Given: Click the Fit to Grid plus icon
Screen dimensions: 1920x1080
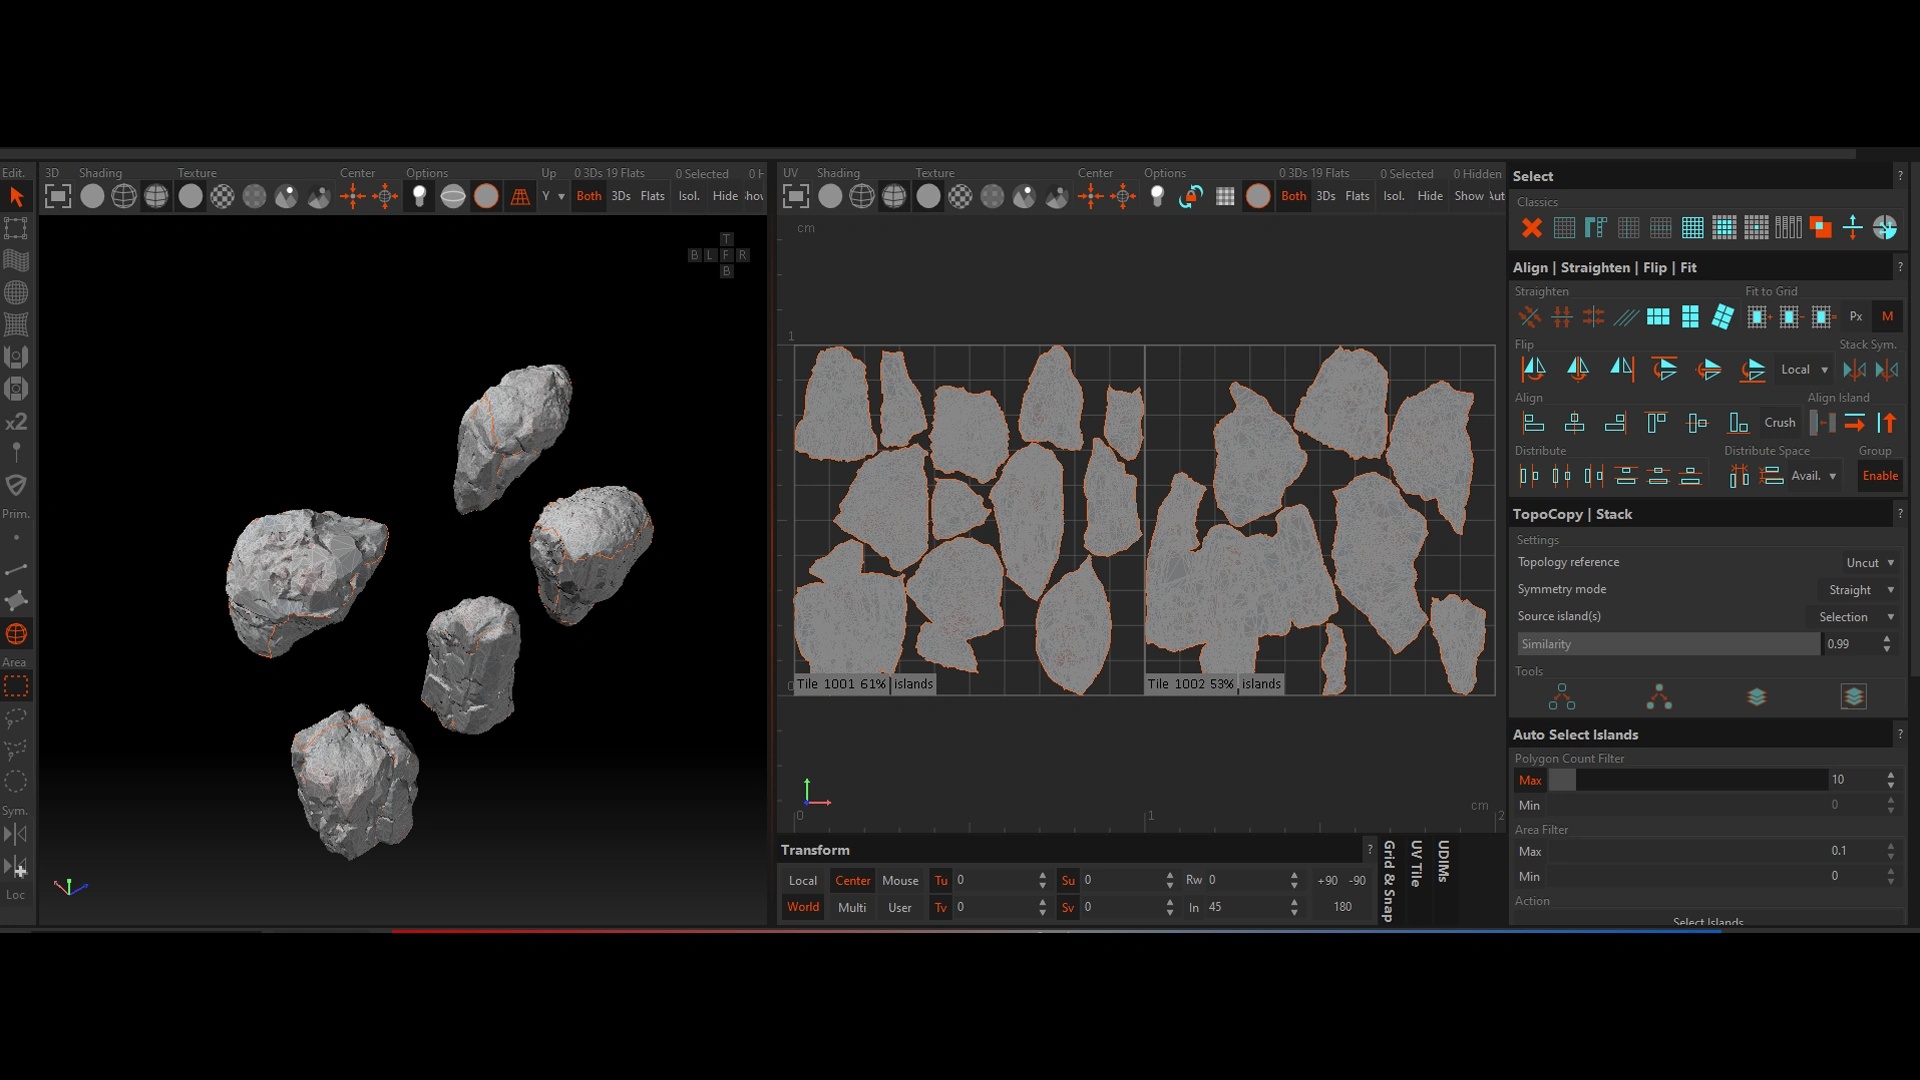Looking at the screenshot, I should click(1756, 317).
